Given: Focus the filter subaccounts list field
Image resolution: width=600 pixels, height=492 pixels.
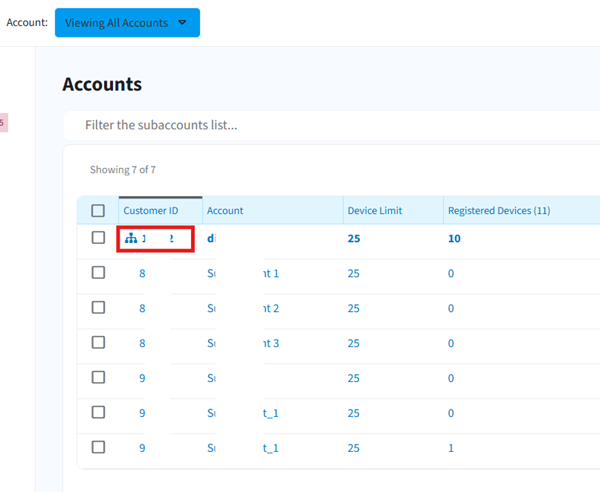Looking at the screenshot, I should (330, 125).
